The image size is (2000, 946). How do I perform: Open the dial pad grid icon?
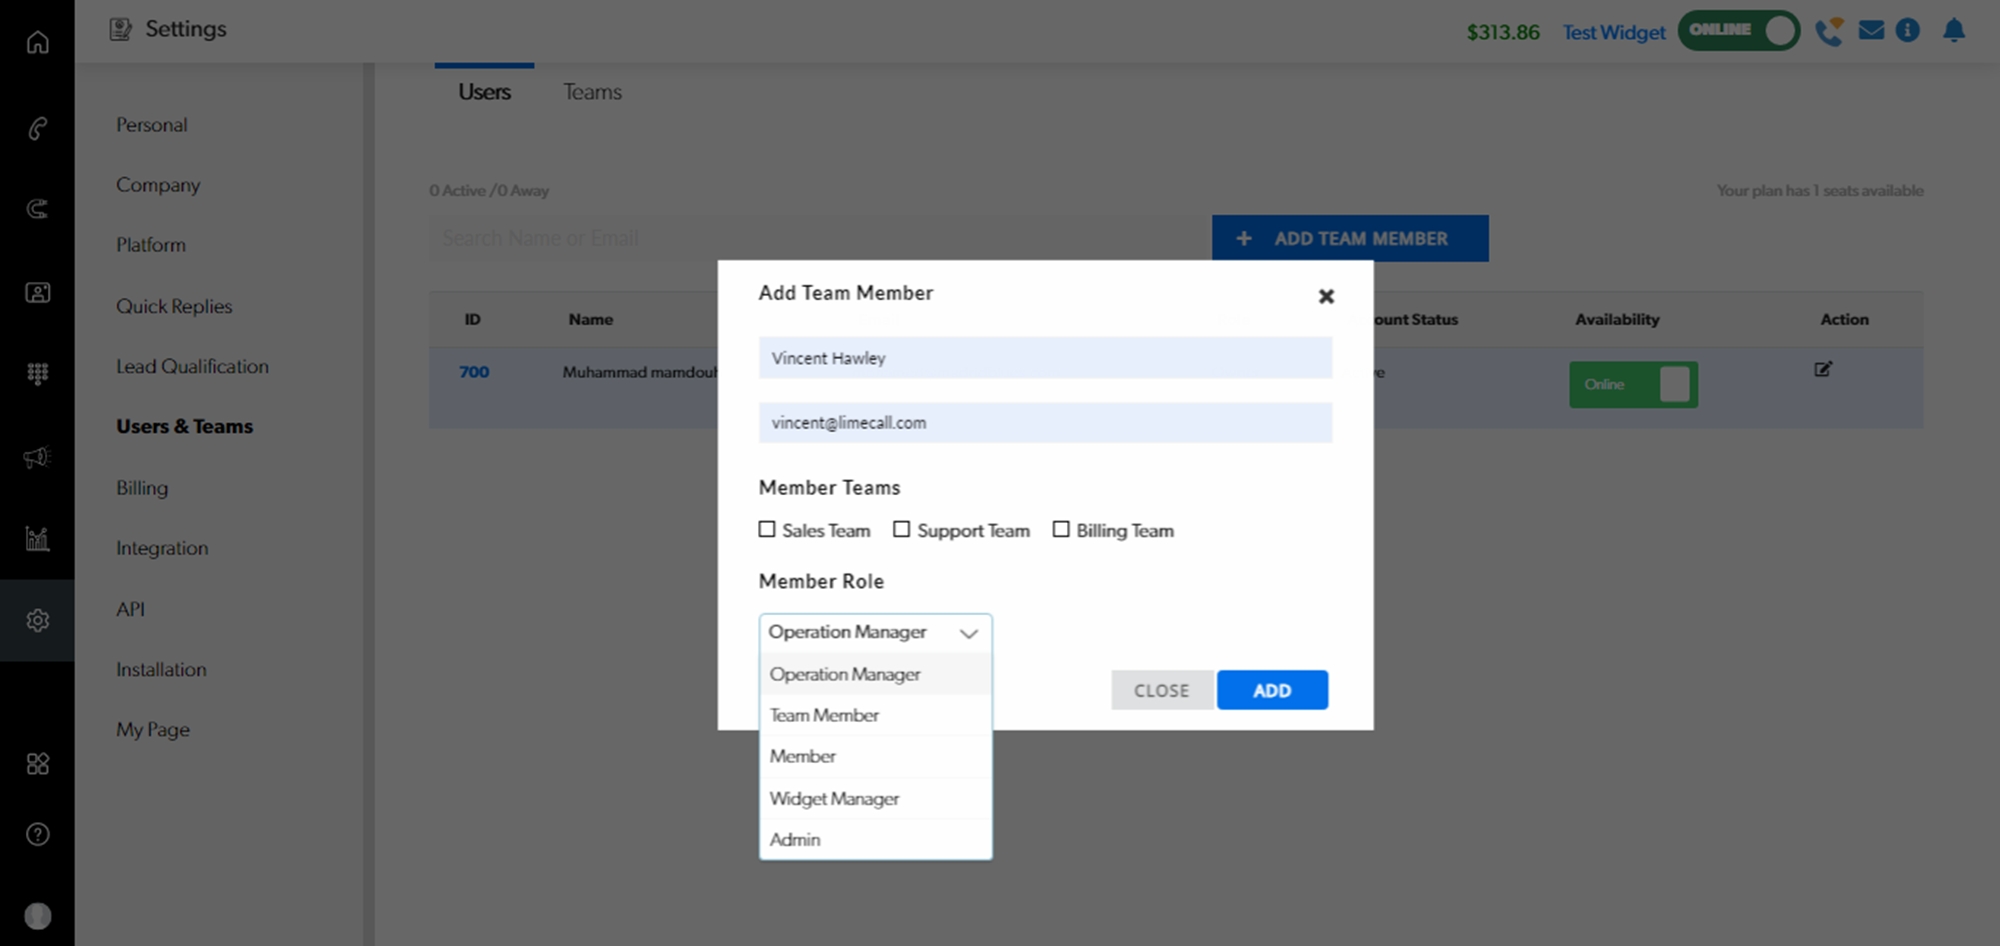coord(37,374)
